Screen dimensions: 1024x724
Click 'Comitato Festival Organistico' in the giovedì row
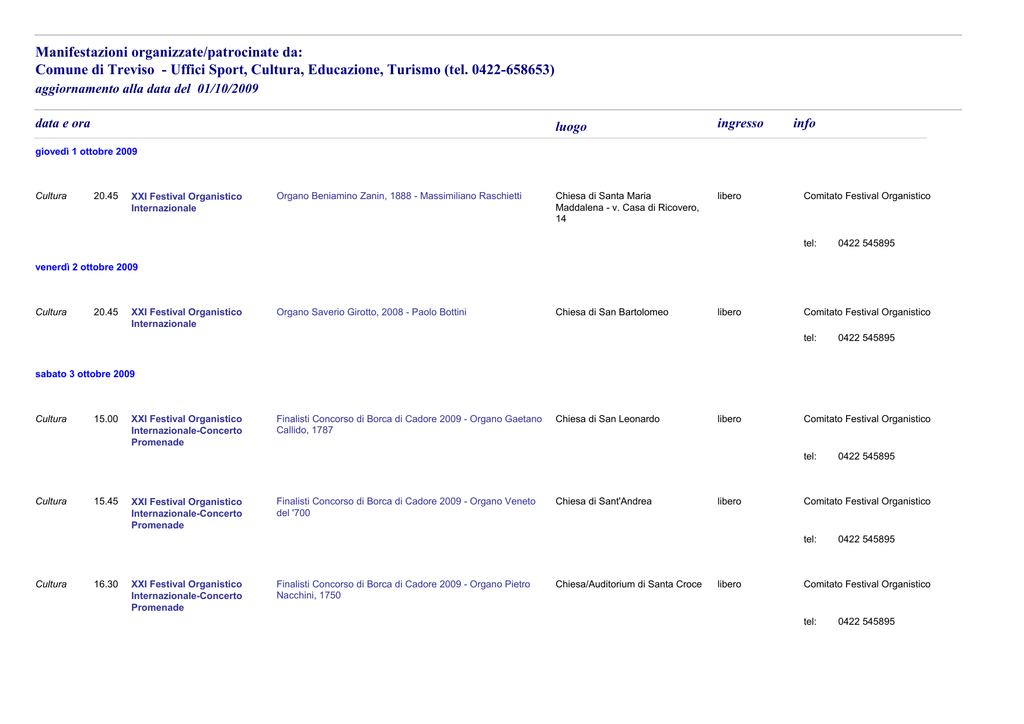[867, 196]
